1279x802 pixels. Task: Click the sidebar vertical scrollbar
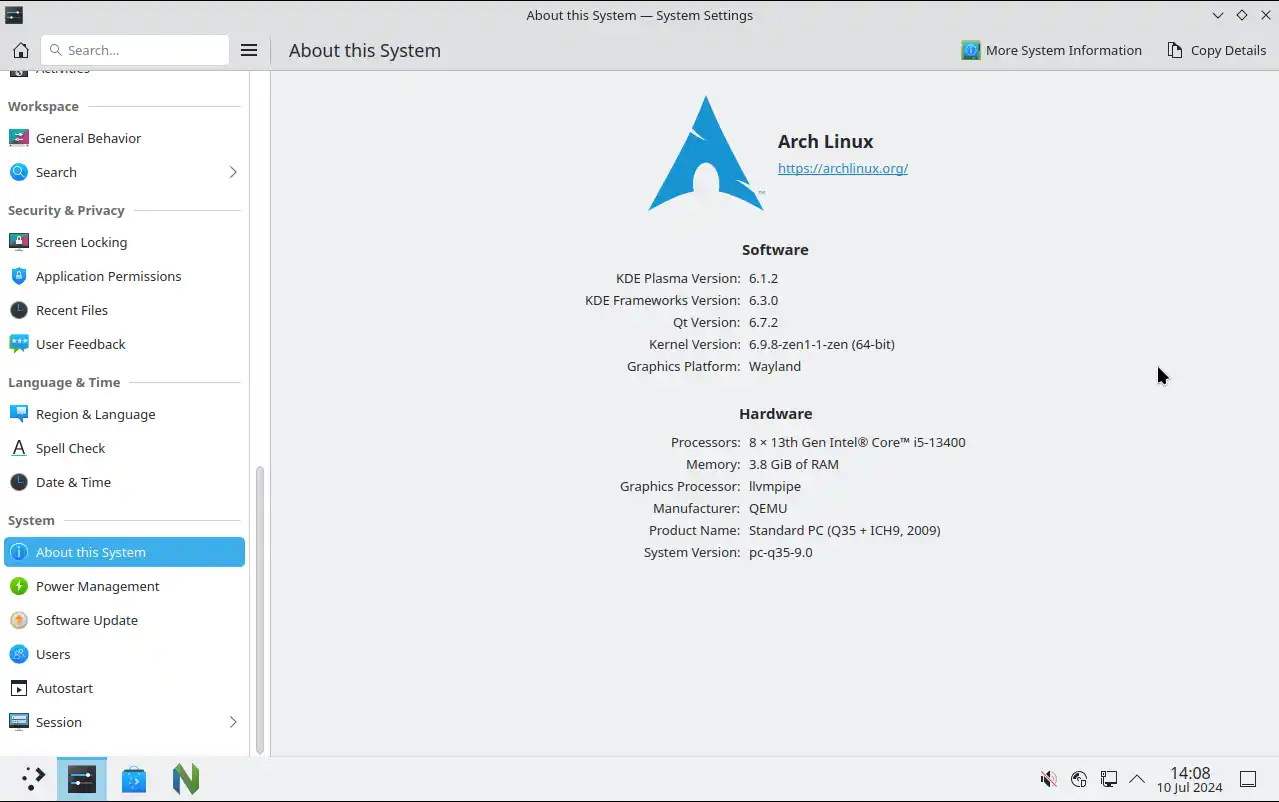pos(260,610)
